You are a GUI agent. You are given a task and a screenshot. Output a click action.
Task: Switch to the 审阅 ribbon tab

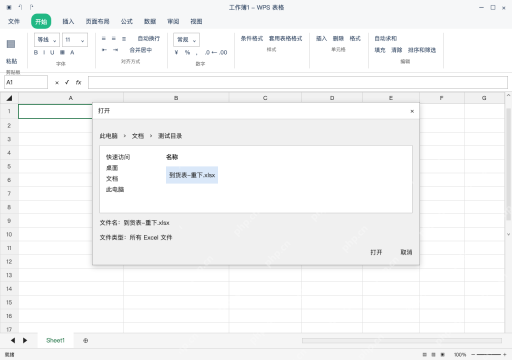[x=173, y=21]
